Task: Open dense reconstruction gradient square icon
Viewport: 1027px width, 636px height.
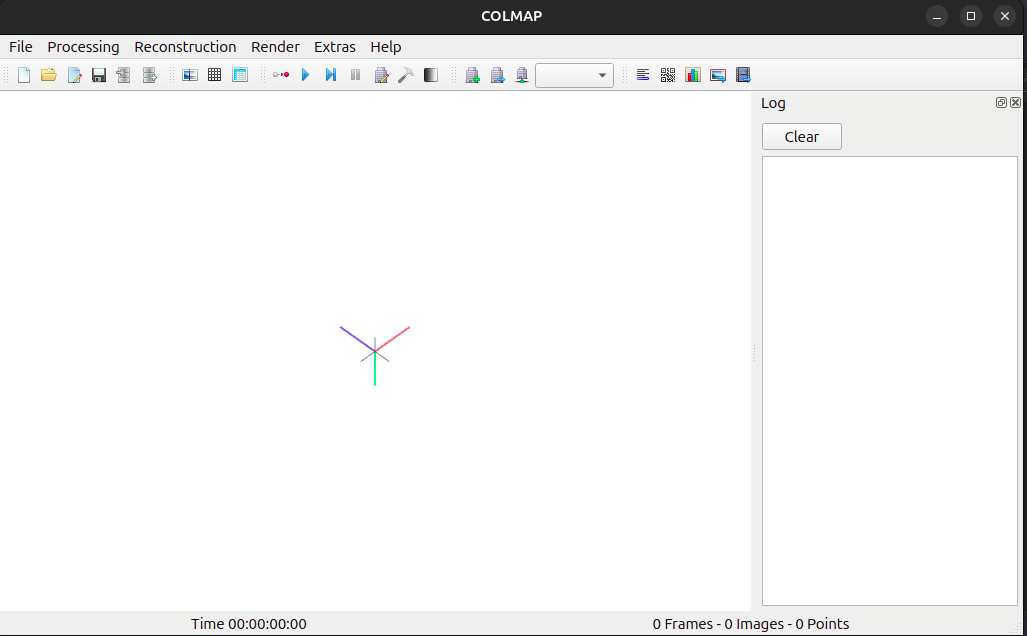Action: point(430,75)
